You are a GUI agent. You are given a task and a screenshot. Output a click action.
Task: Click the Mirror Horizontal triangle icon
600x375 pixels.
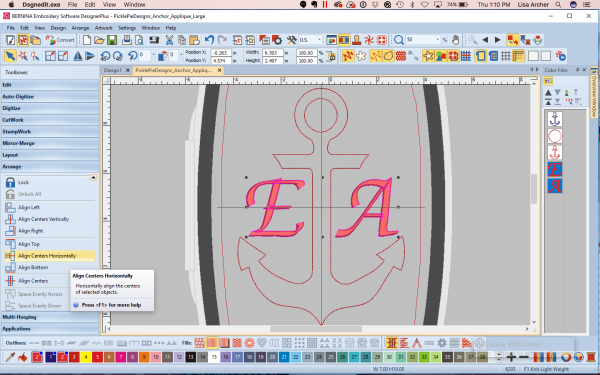click(78, 56)
